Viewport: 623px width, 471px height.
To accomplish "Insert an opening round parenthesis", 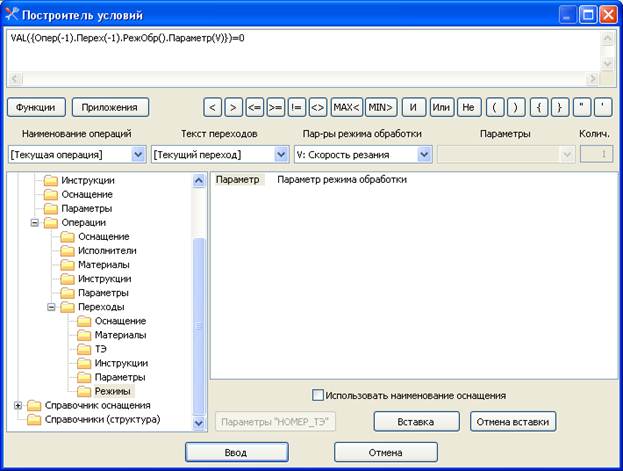I will (x=495, y=107).
